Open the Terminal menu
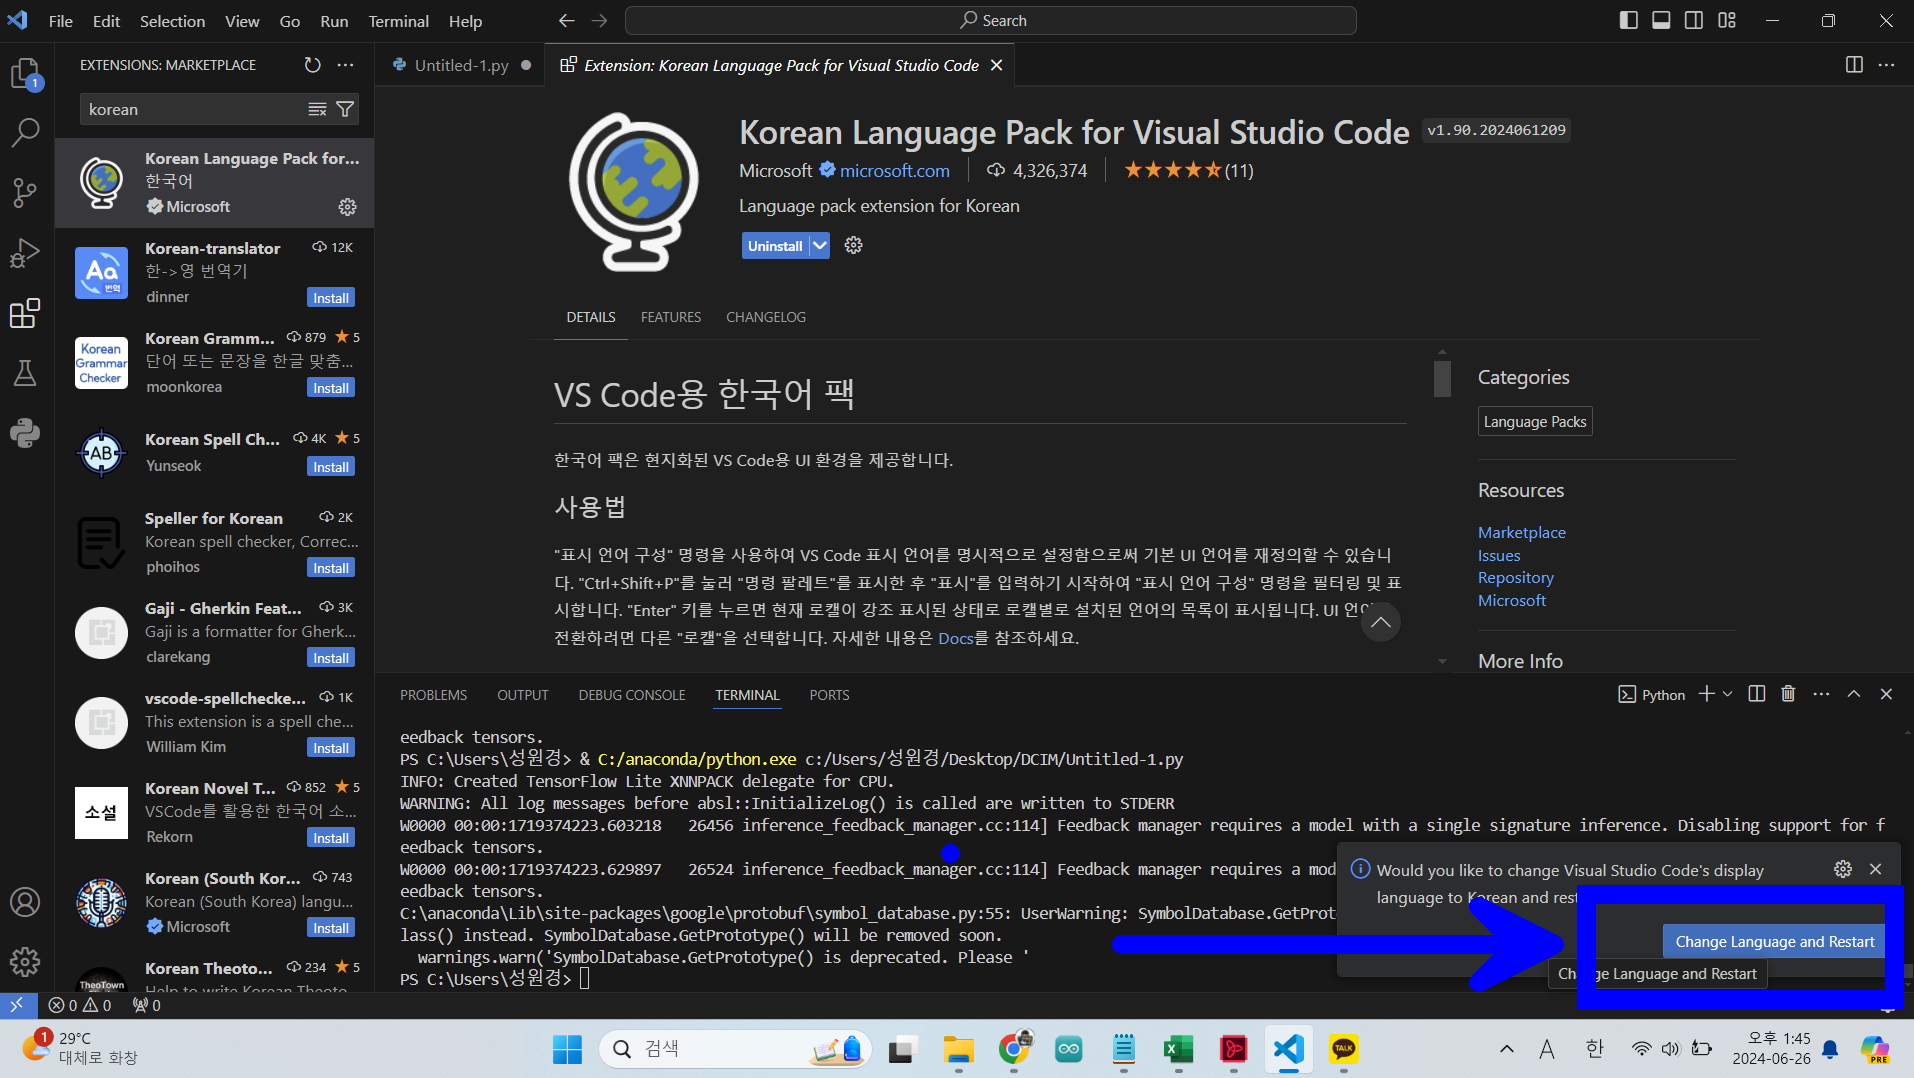This screenshot has height=1078, width=1914. [x=398, y=21]
